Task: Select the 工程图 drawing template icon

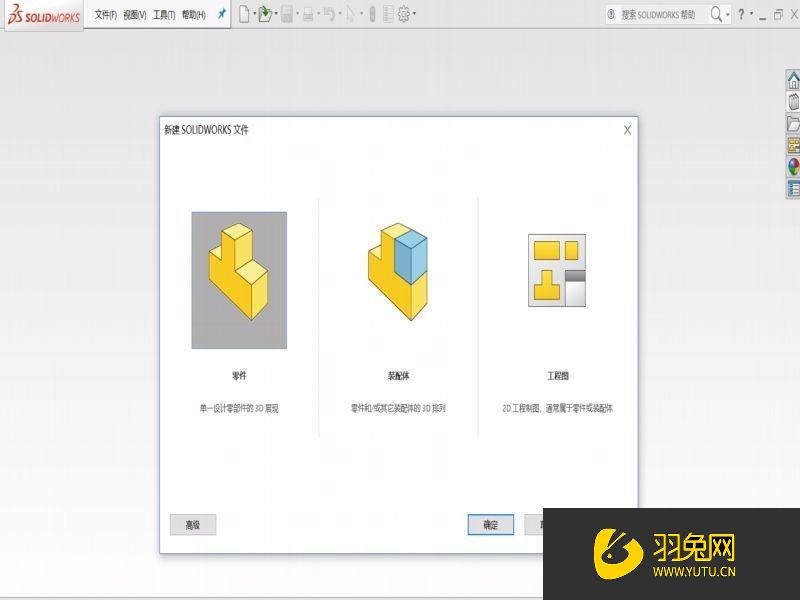Action: click(557, 270)
